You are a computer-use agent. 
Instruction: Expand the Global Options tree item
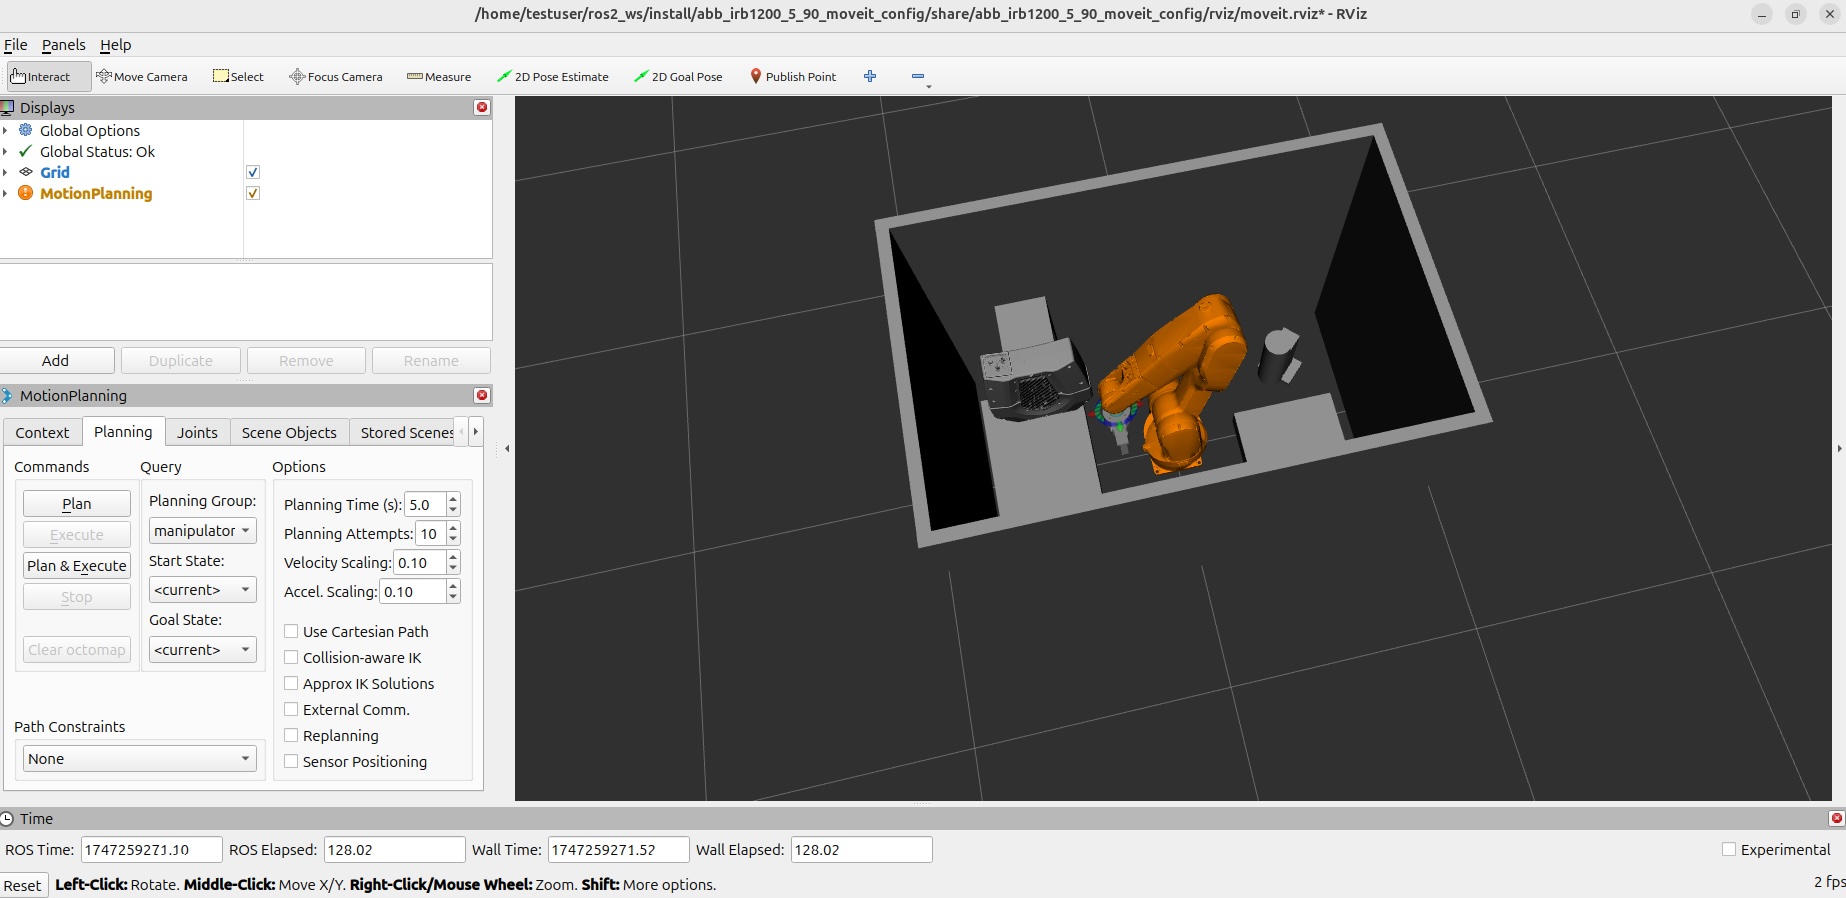(x=5, y=130)
